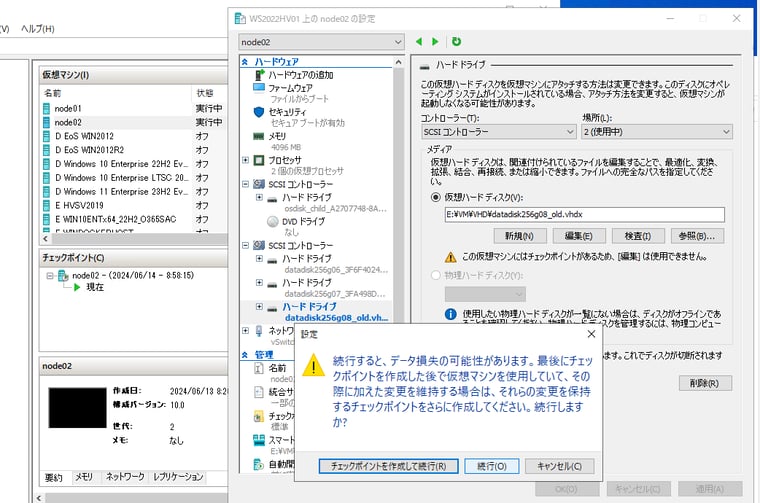Click the green 現在 play marker
The width and height of the screenshot is (760, 503).
coord(77,287)
